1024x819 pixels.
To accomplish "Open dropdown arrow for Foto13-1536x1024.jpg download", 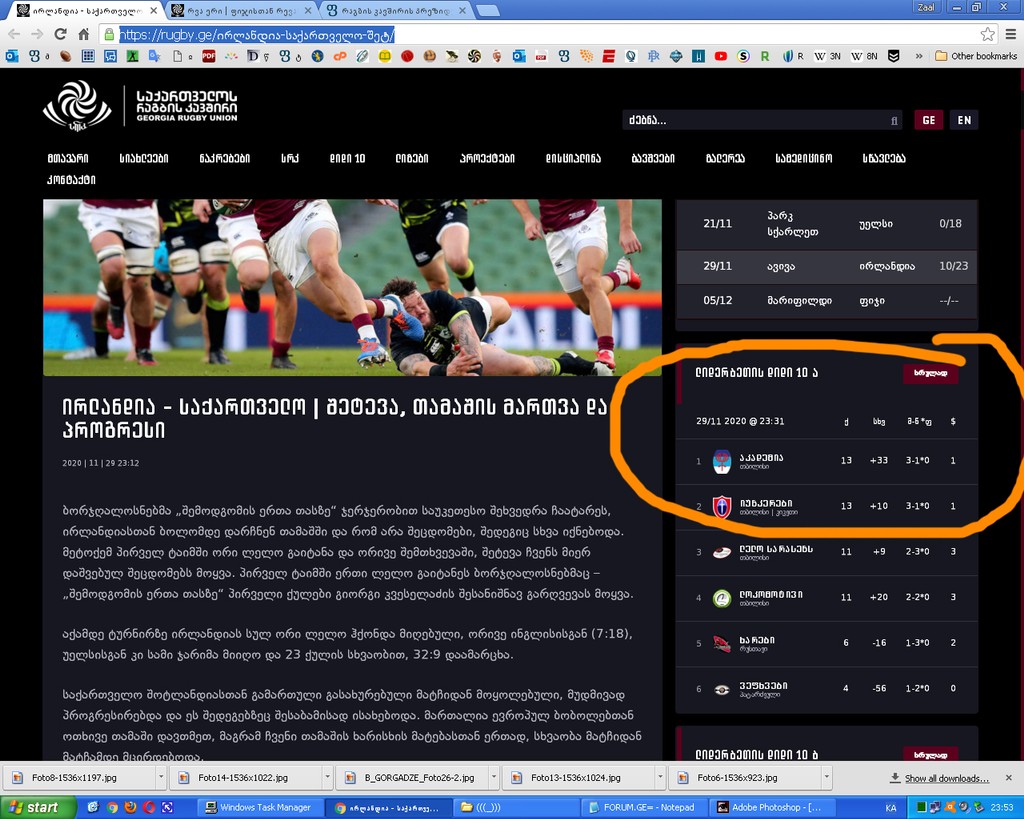I will coord(660,778).
